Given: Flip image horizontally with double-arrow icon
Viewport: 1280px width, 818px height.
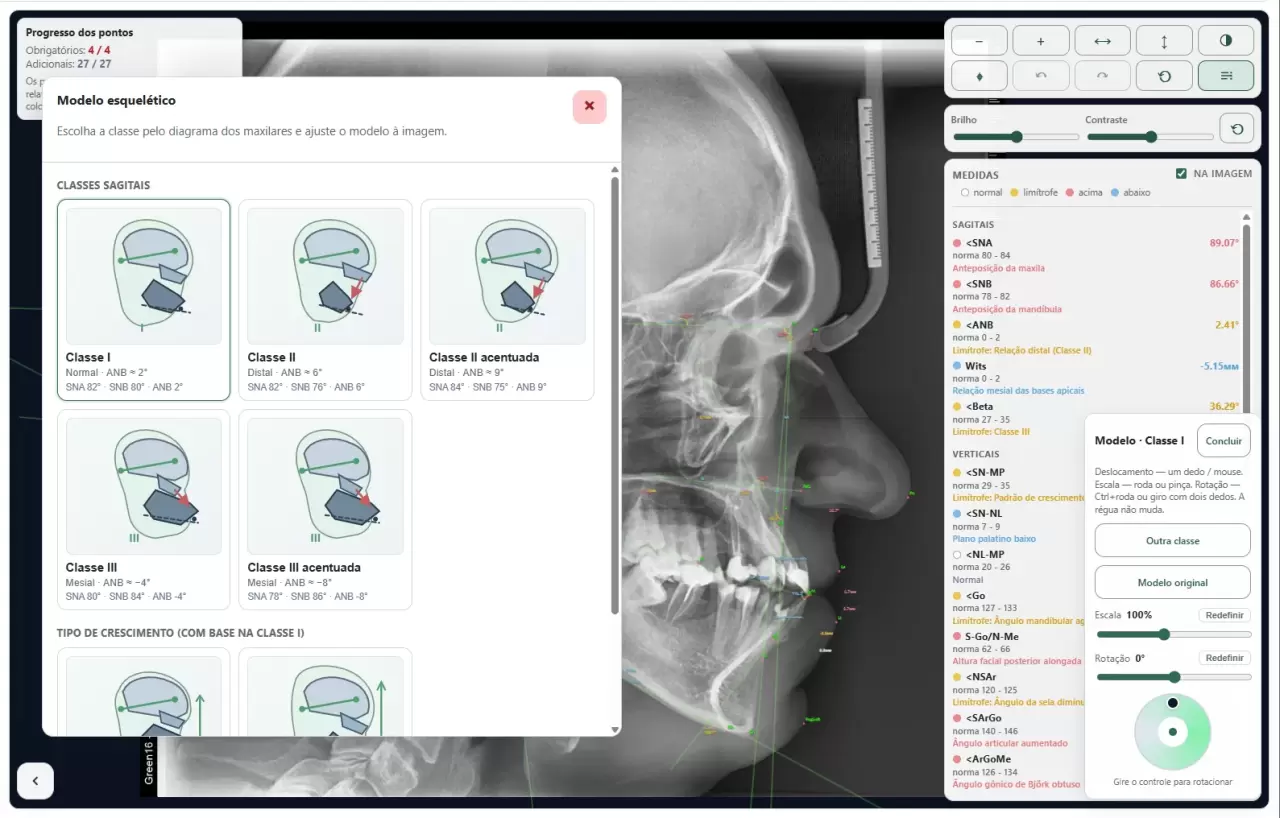Looking at the screenshot, I should click(1103, 41).
